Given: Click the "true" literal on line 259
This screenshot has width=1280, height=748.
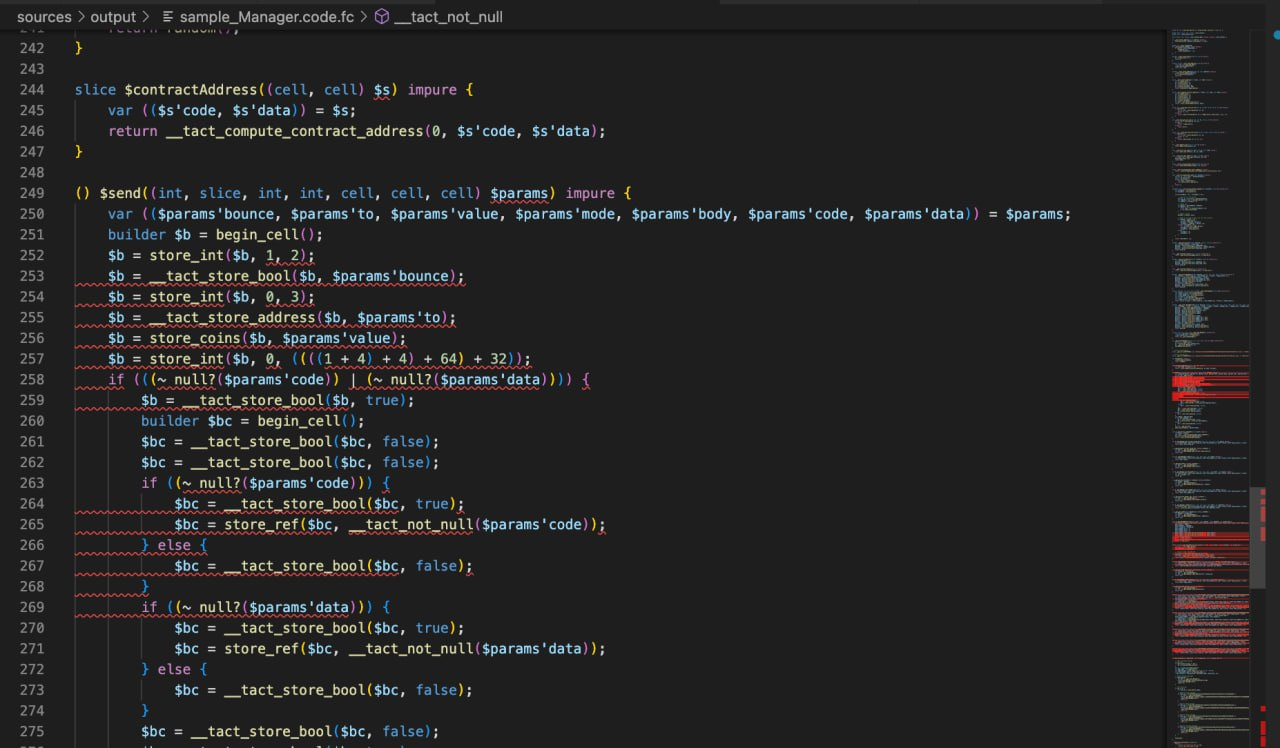Looking at the screenshot, I should click(383, 400).
